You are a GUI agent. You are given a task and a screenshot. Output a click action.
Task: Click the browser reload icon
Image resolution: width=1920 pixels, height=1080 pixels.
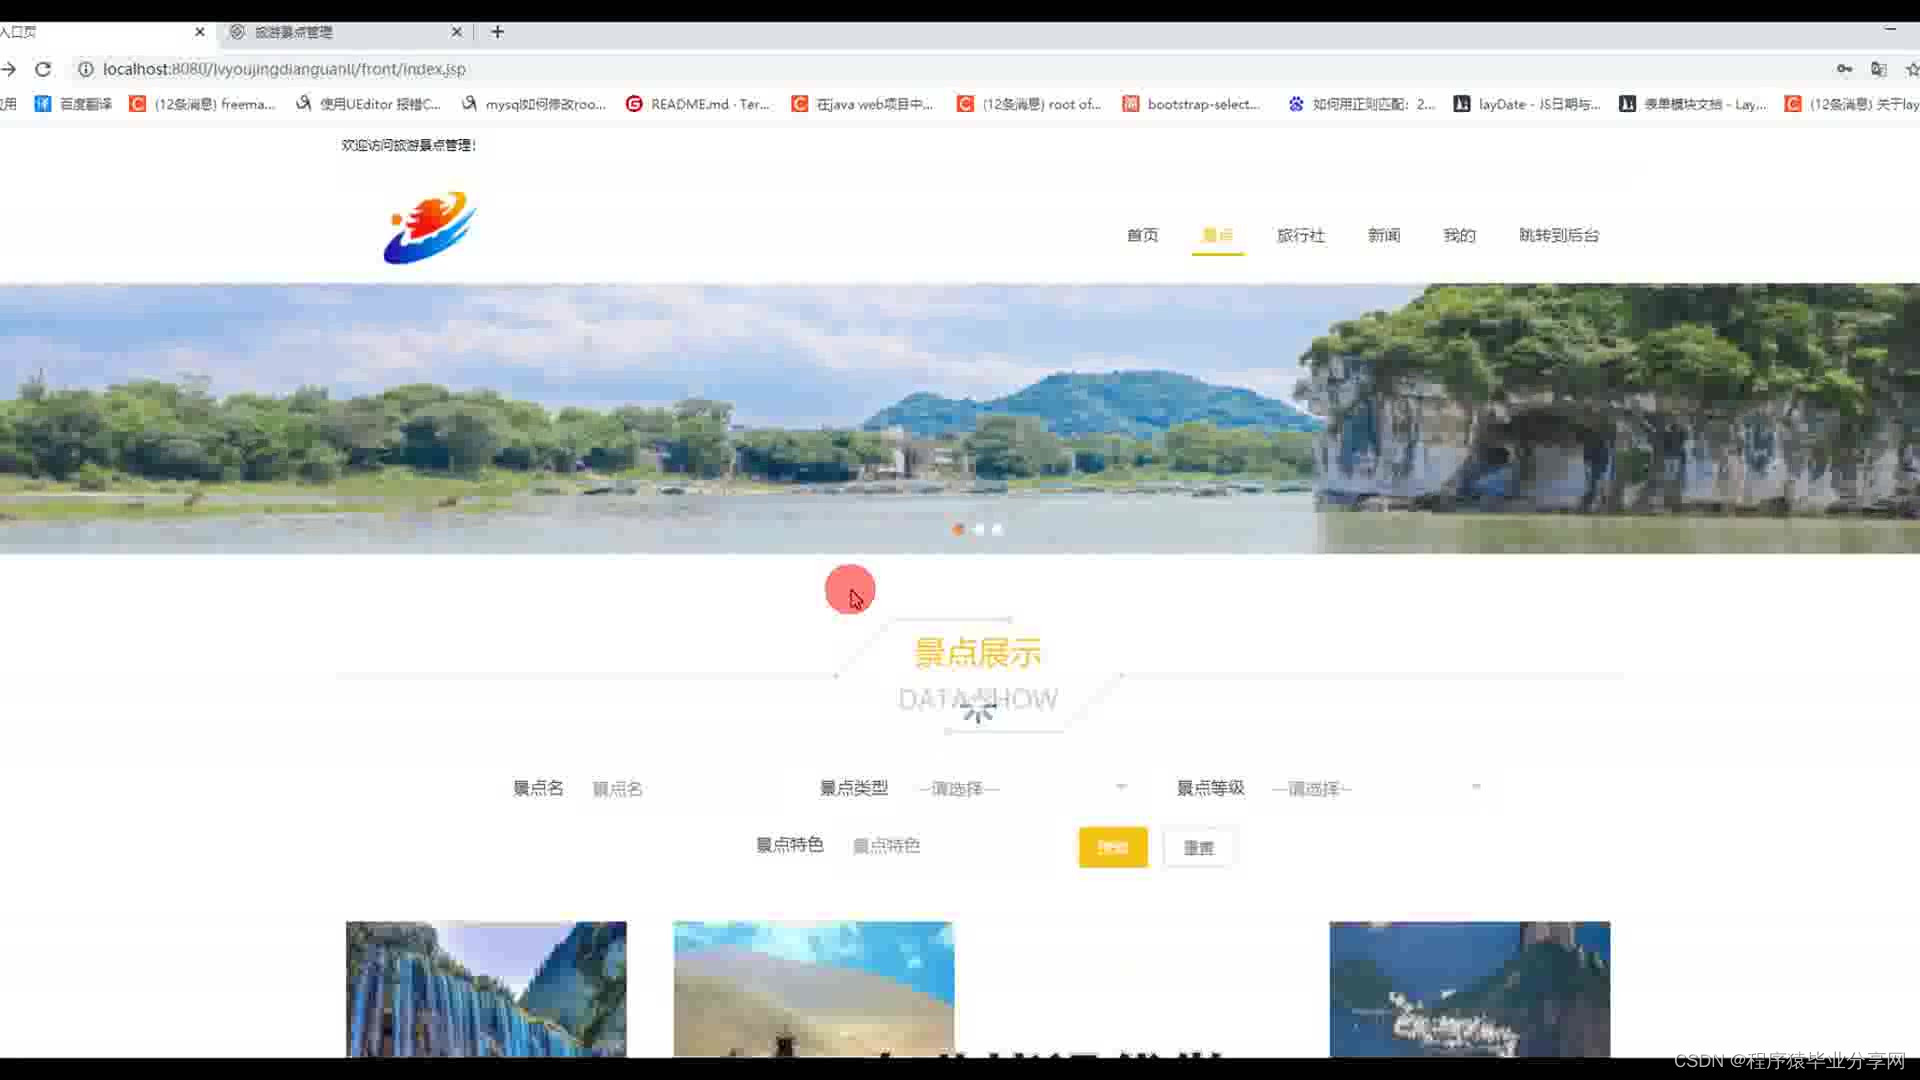pos(43,69)
